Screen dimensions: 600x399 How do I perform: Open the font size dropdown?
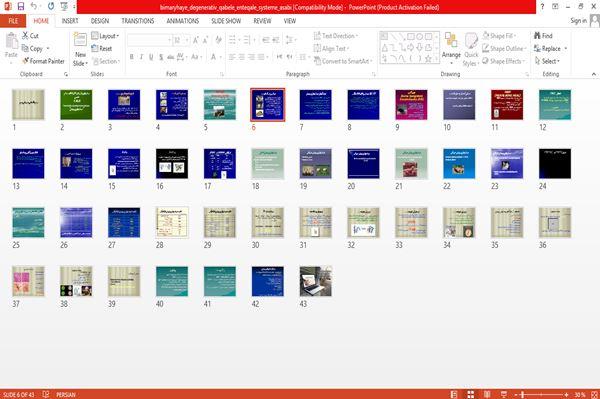pos(187,40)
